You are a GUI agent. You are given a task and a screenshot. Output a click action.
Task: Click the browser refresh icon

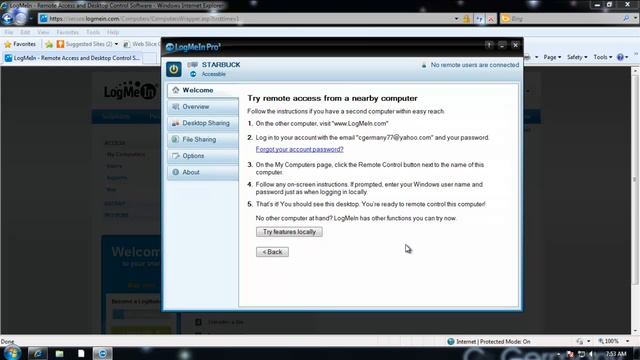(479, 19)
